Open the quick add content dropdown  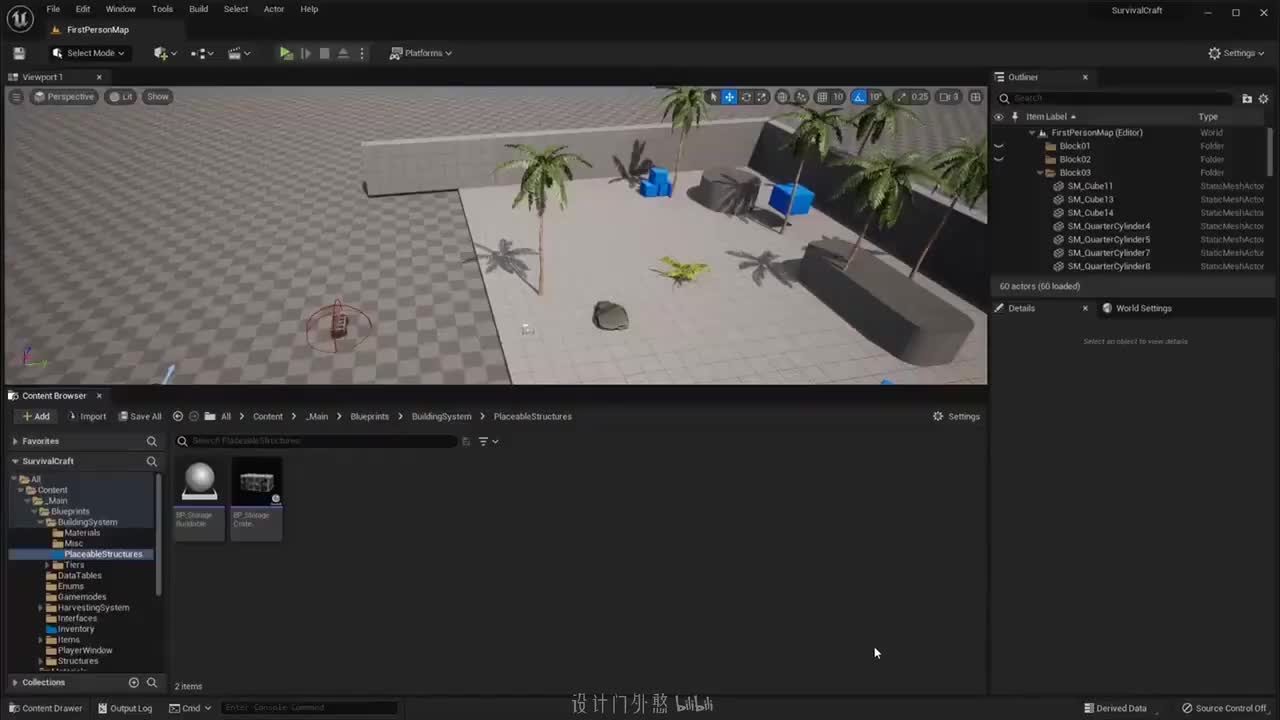pos(165,53)
